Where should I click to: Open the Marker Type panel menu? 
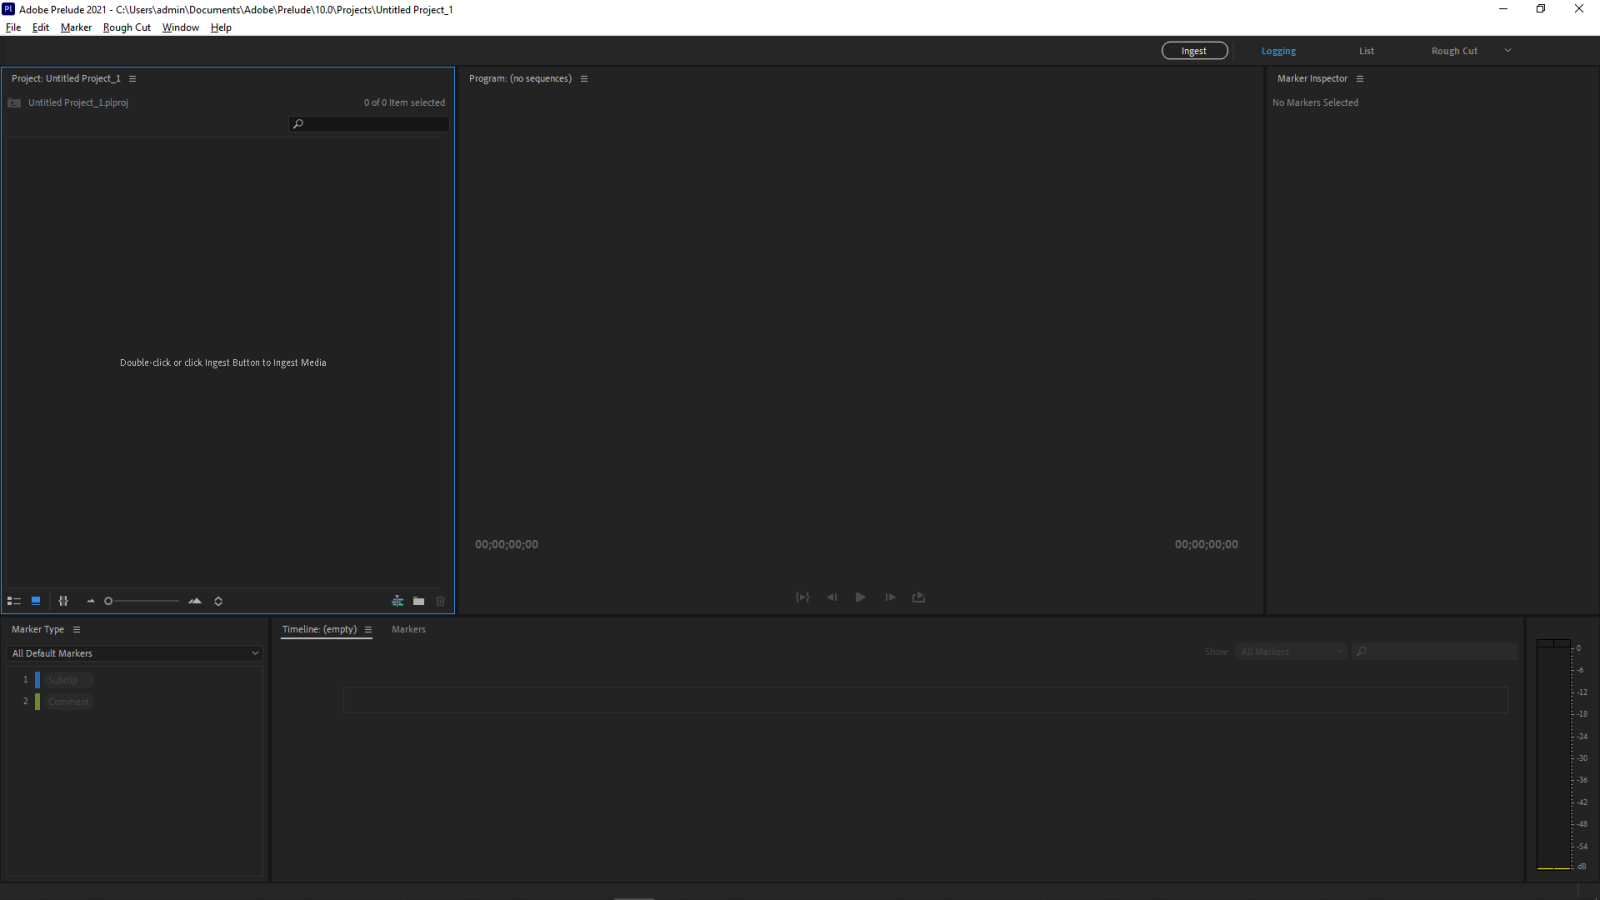pos(76,630)
